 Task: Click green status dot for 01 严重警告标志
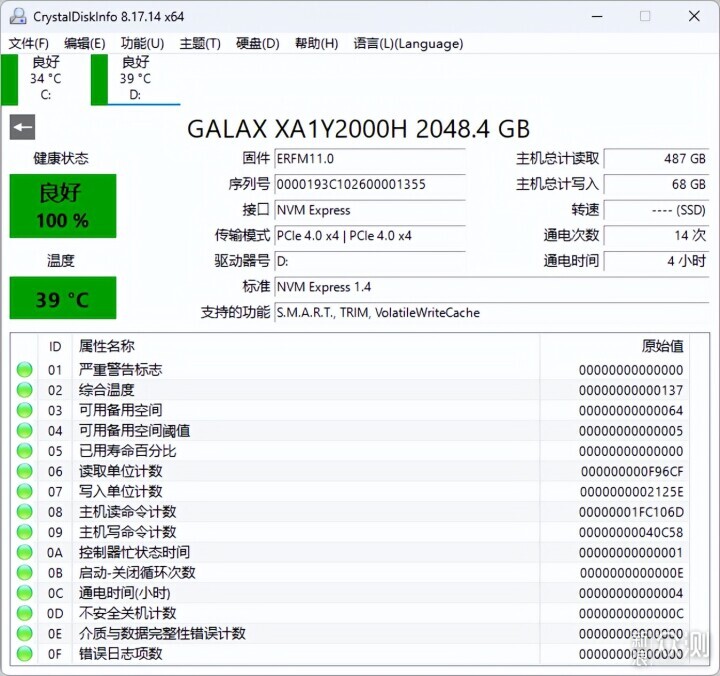(24, 369)
